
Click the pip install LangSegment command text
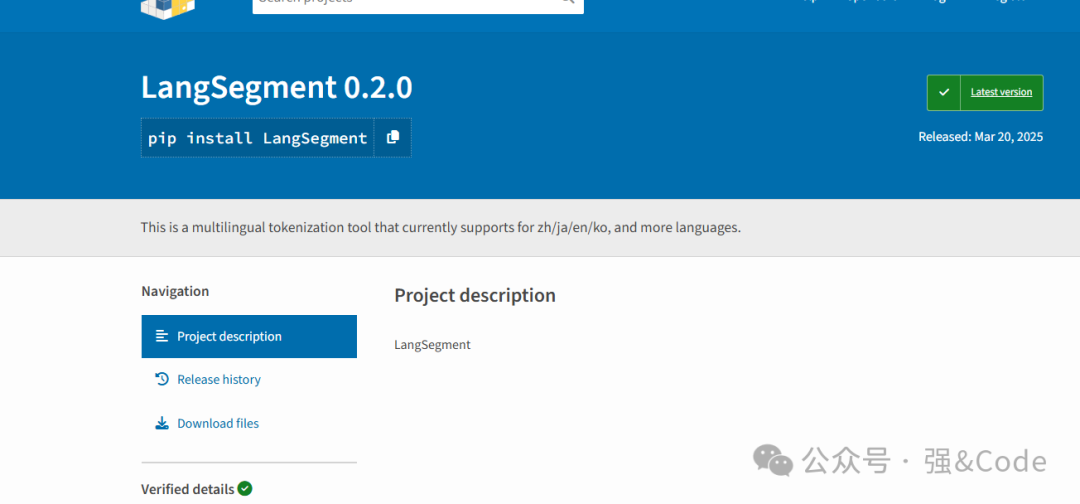point(258,138)
